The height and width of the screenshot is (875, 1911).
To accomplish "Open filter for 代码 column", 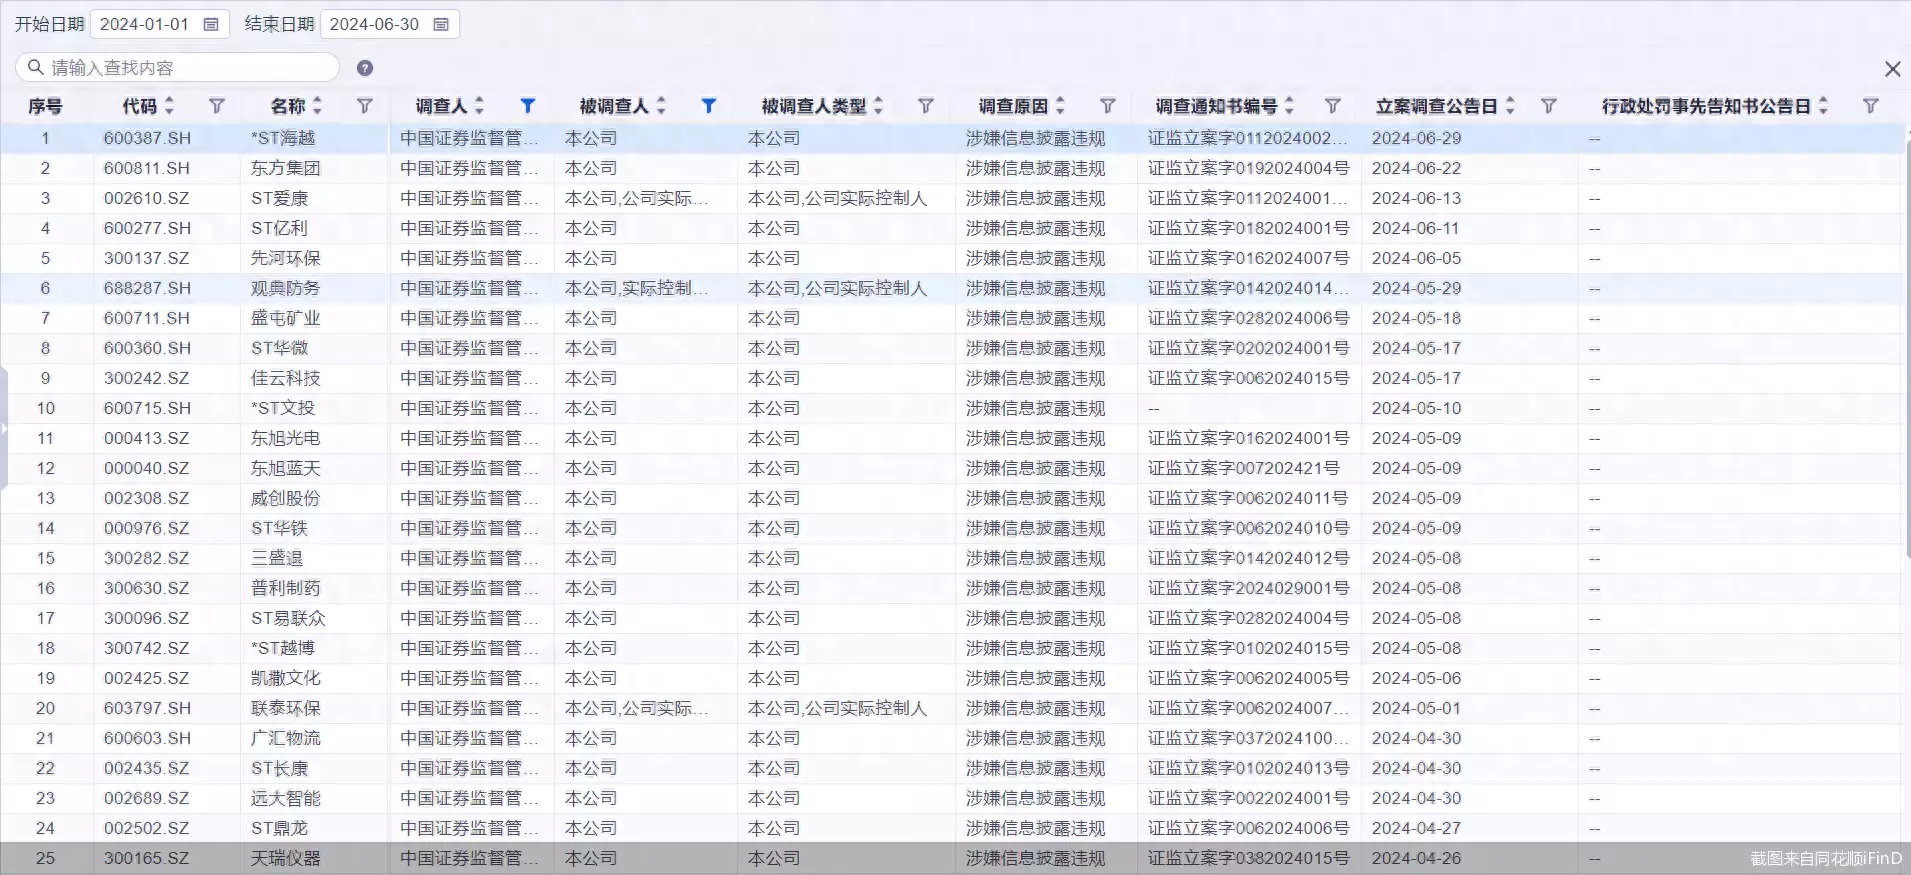I will 217,105.
